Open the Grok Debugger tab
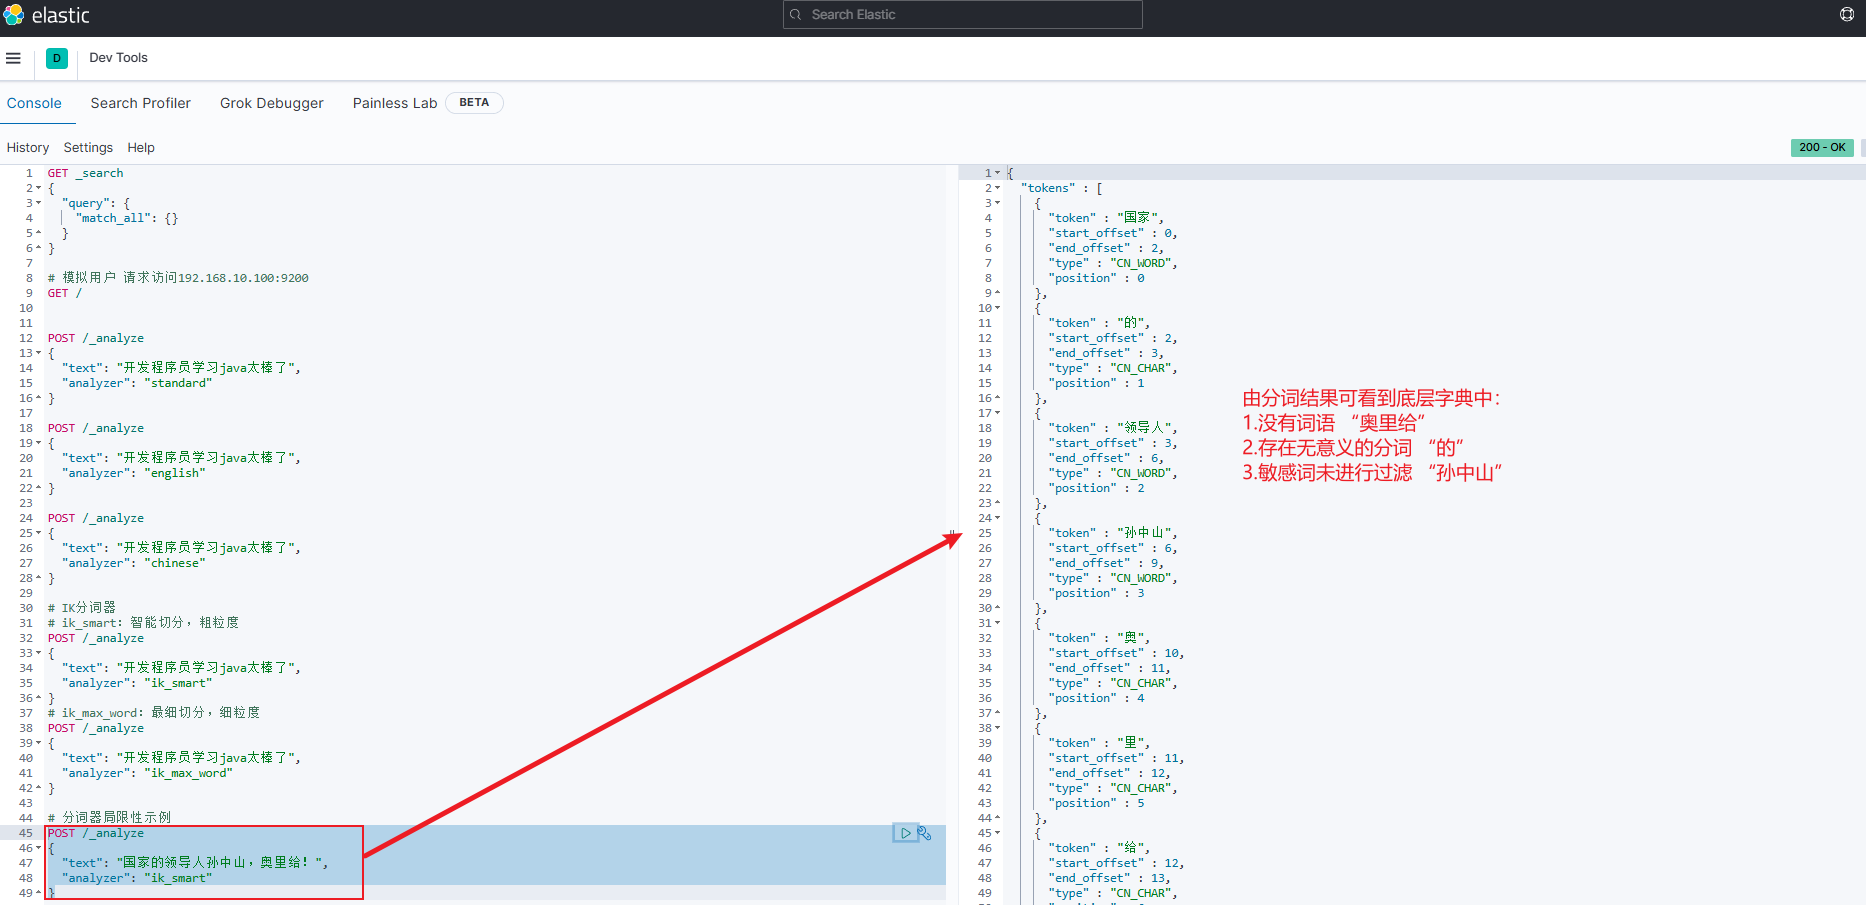 (272, 103)
